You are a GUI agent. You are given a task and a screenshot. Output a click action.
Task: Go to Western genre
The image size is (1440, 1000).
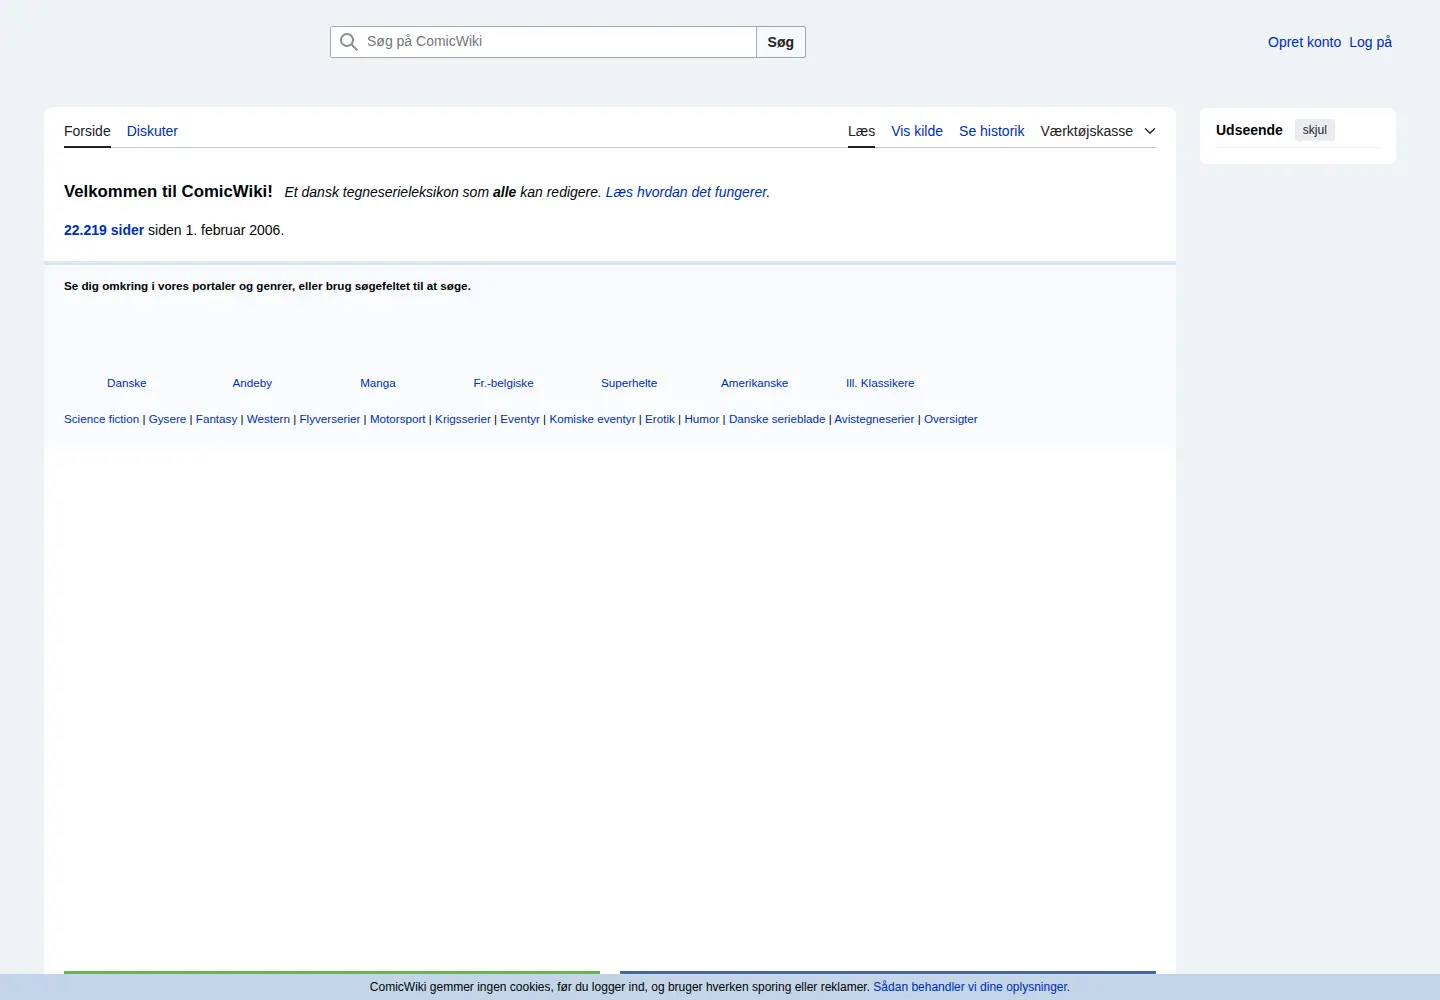268,419
